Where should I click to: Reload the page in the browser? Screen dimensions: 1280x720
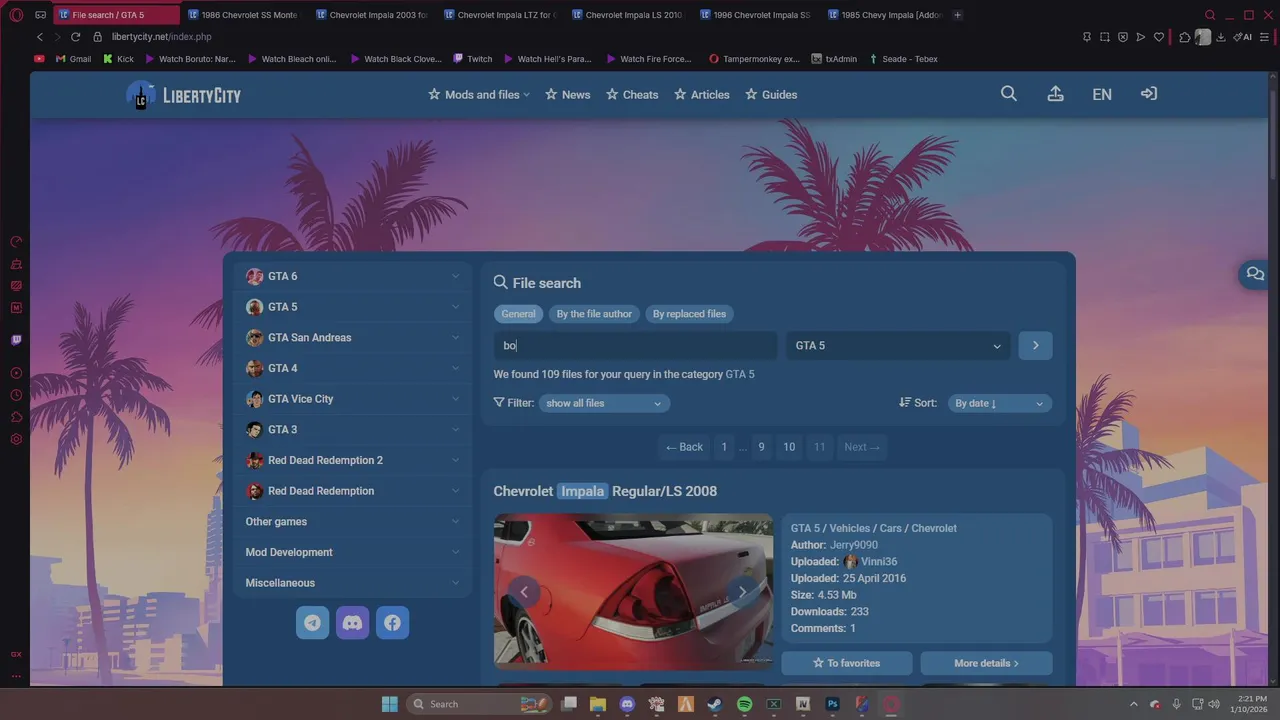[75, 37]
